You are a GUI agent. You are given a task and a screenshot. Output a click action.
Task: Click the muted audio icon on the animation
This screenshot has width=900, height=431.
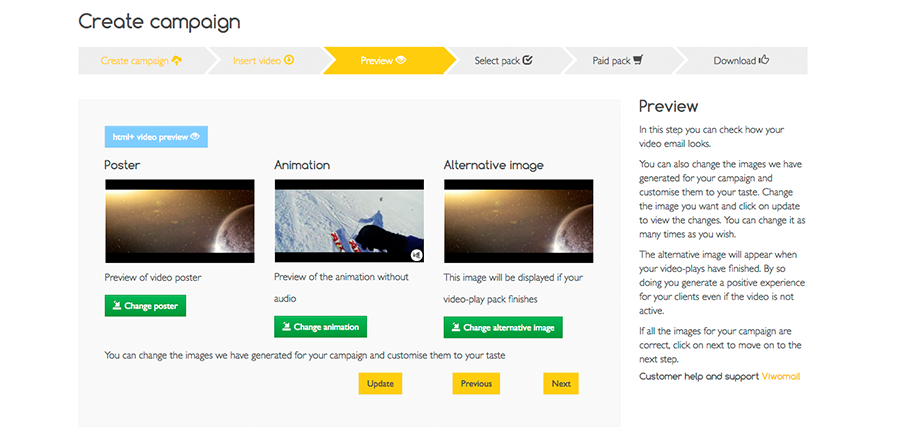[x=416, y=255]
